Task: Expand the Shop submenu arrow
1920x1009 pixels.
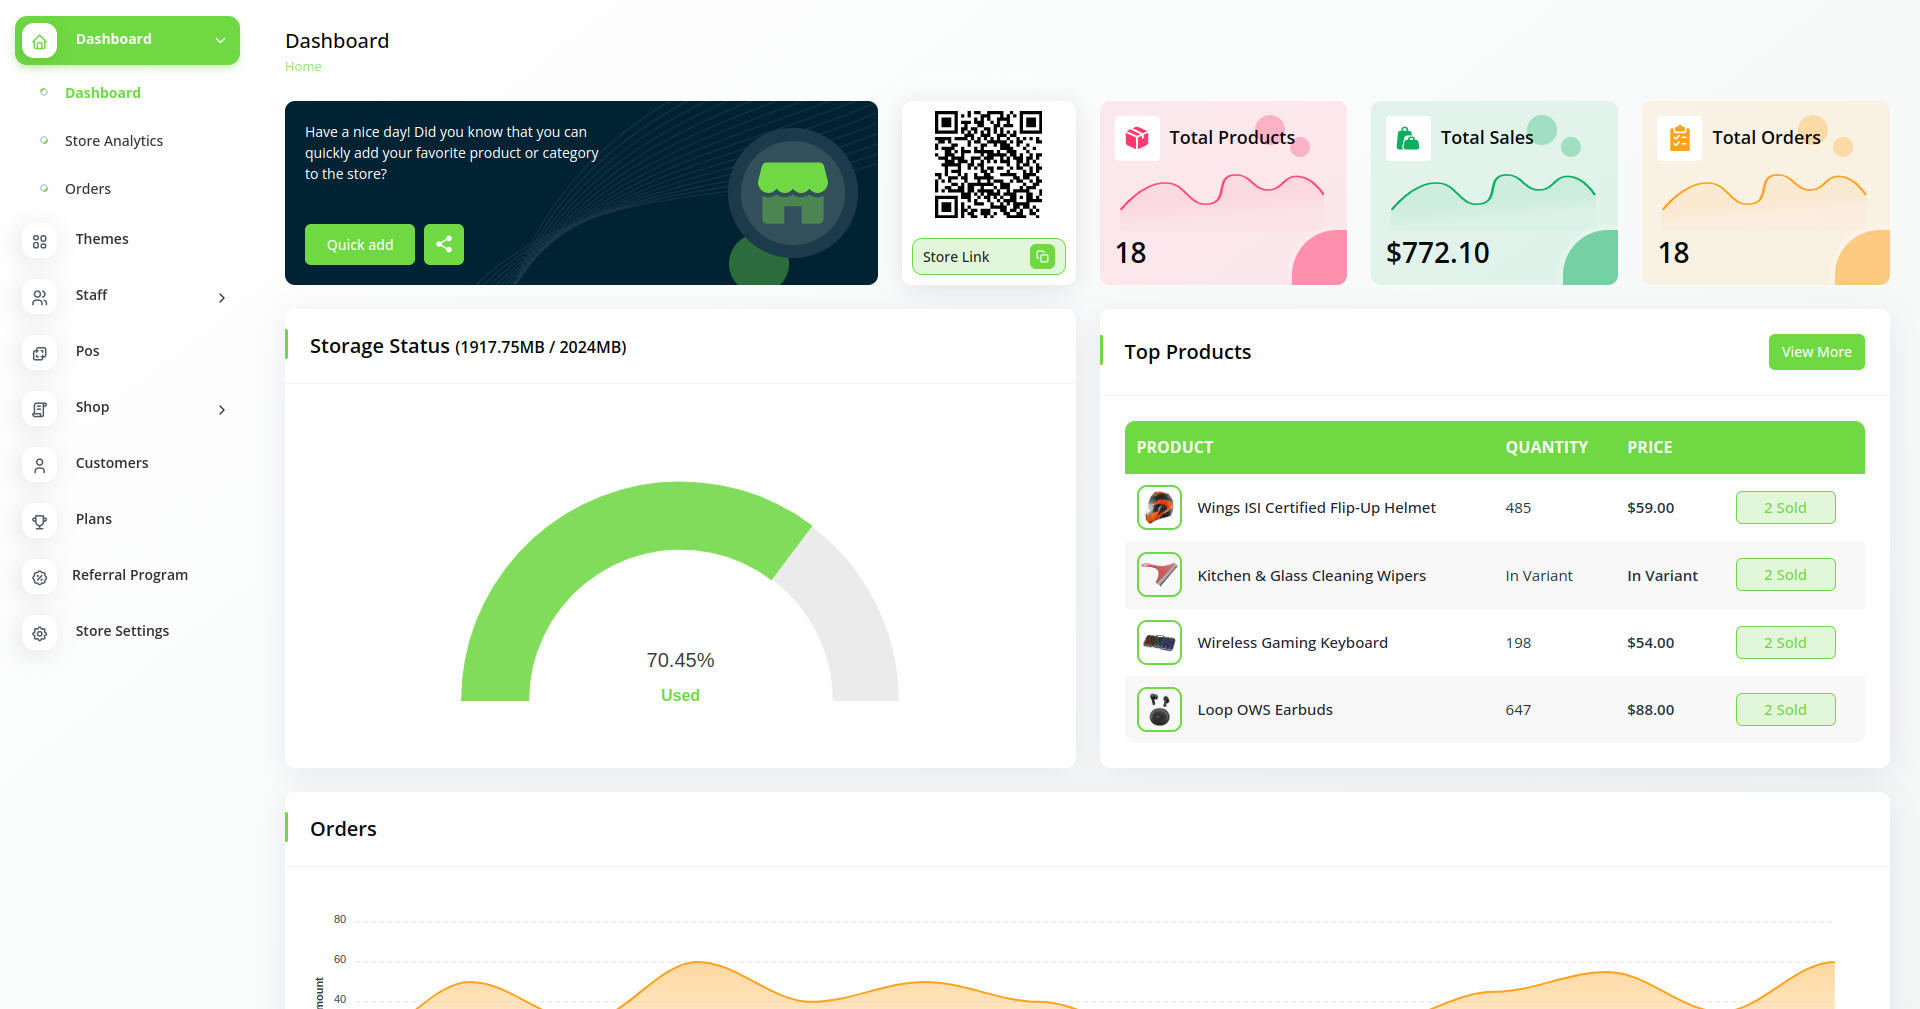Action: tap(222, 410)
